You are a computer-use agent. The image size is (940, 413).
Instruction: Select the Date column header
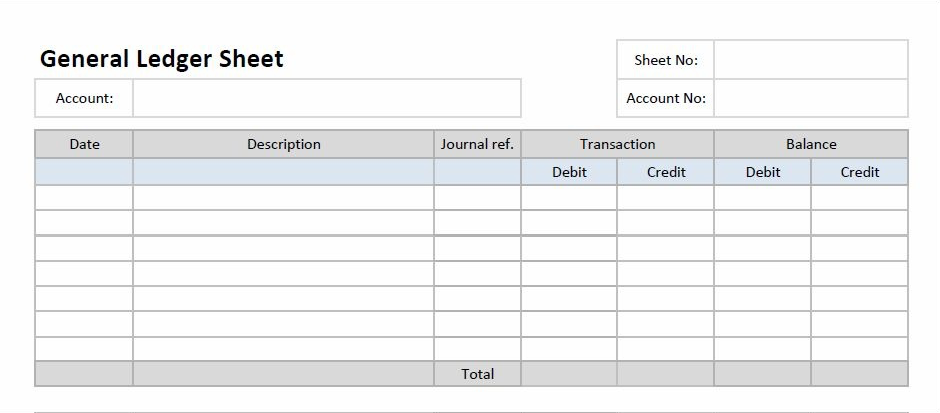84,144
